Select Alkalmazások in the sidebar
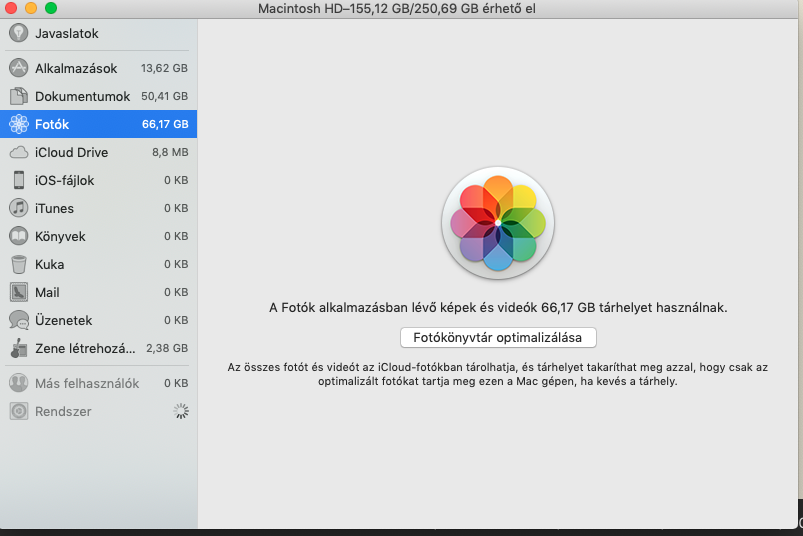Viewport: 803px width, 536px height. click(98, 68)
